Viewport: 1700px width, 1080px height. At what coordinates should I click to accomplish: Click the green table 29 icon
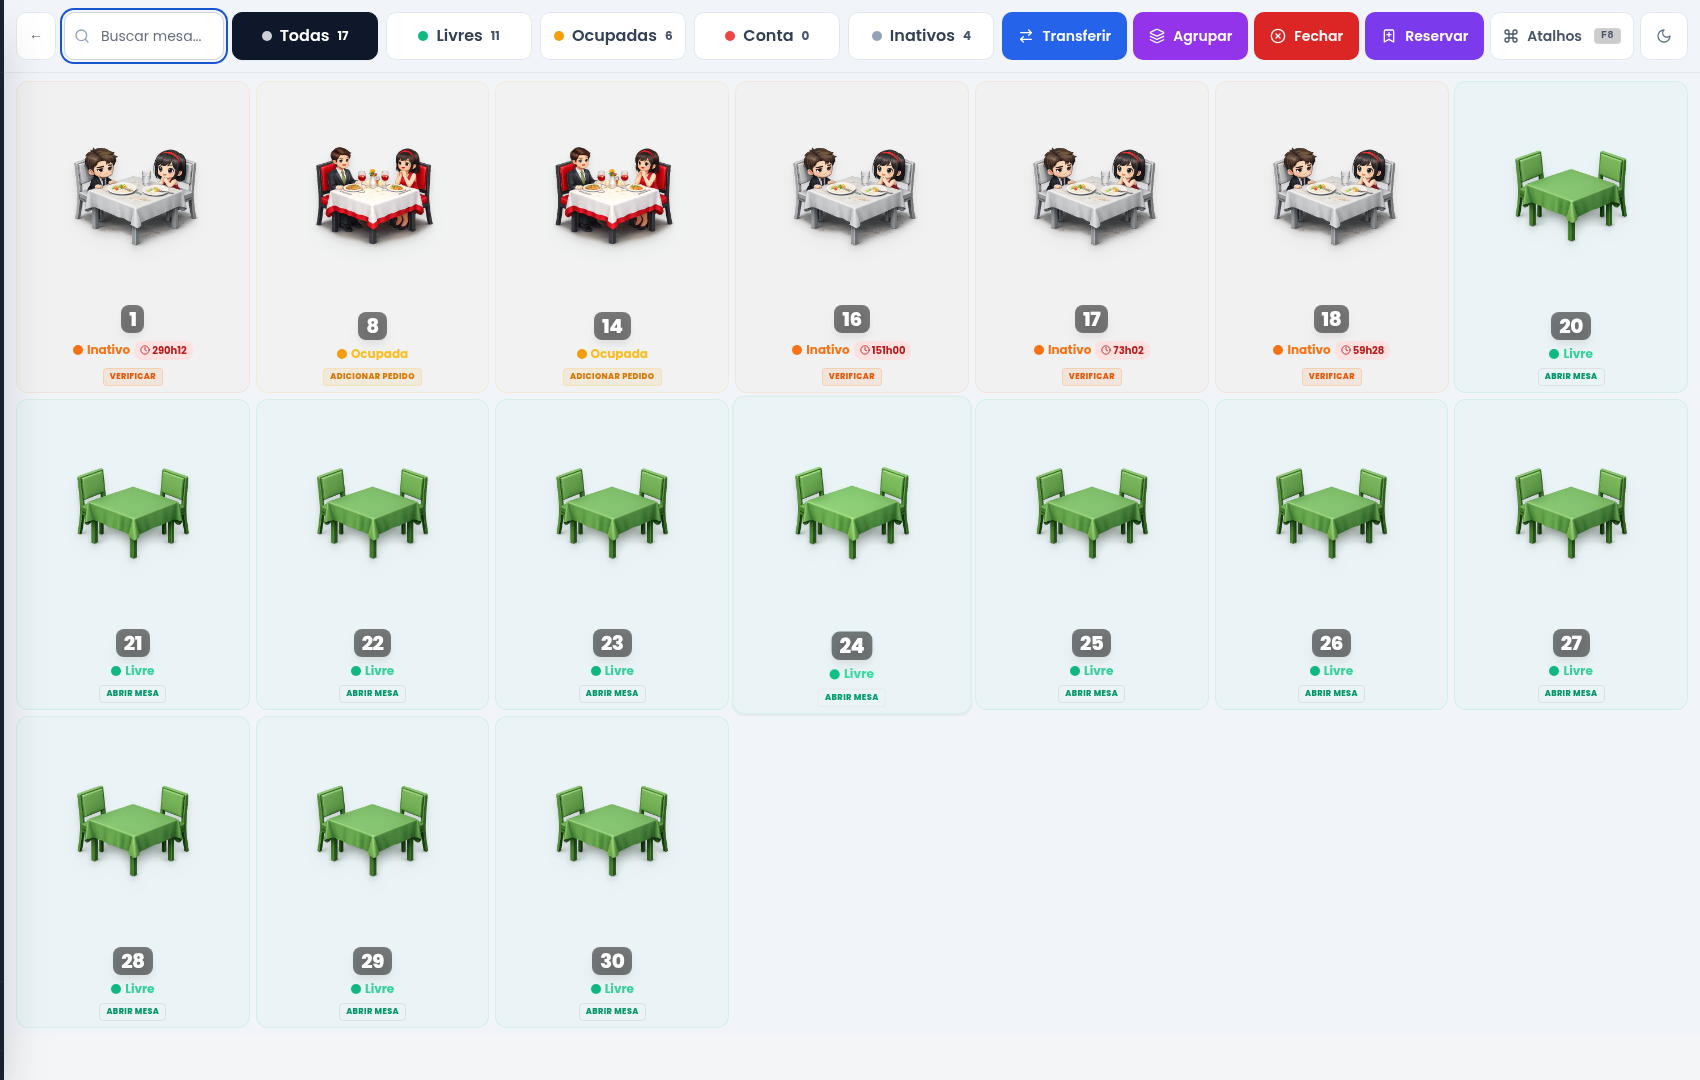(x=373, y=831)
